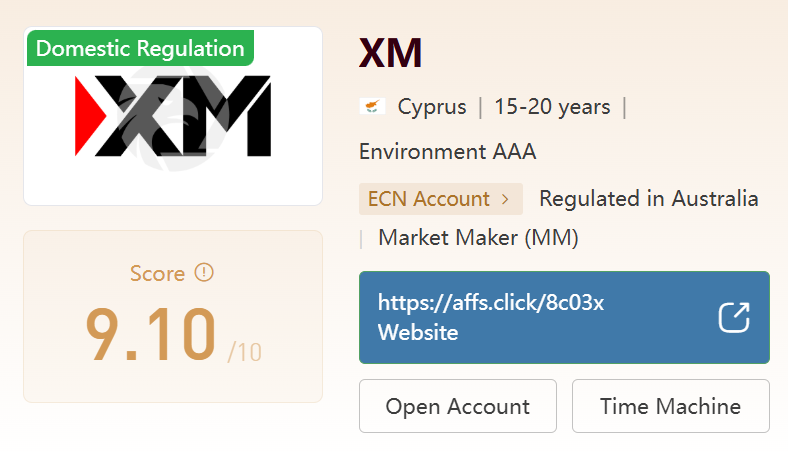Click the Domestic Regulation badge
Screen dimensions: 788x452
point(140,48)
